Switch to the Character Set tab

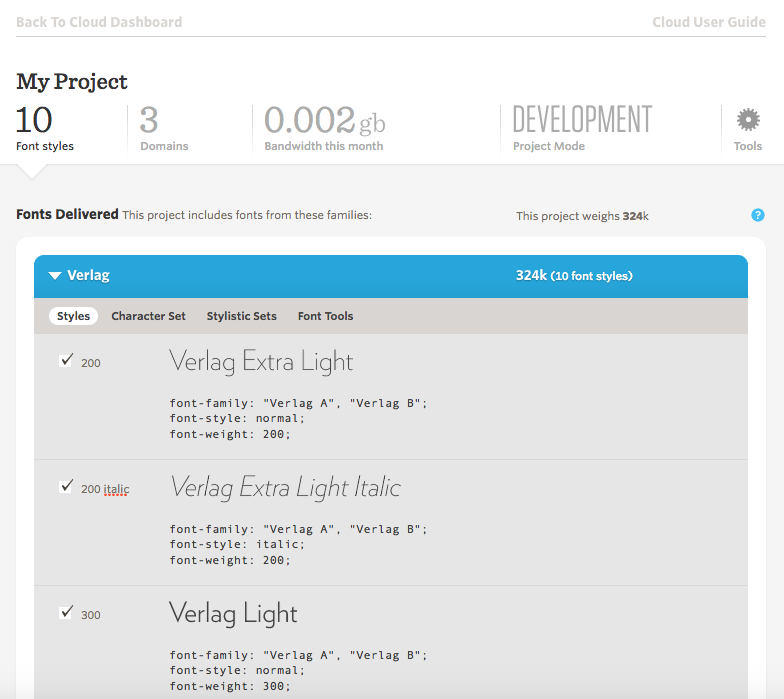click(148, 316)
